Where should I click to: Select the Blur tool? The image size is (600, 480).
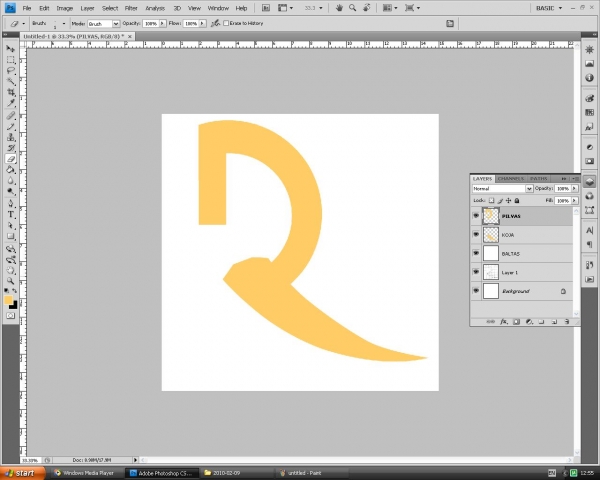tap(11, 181)
